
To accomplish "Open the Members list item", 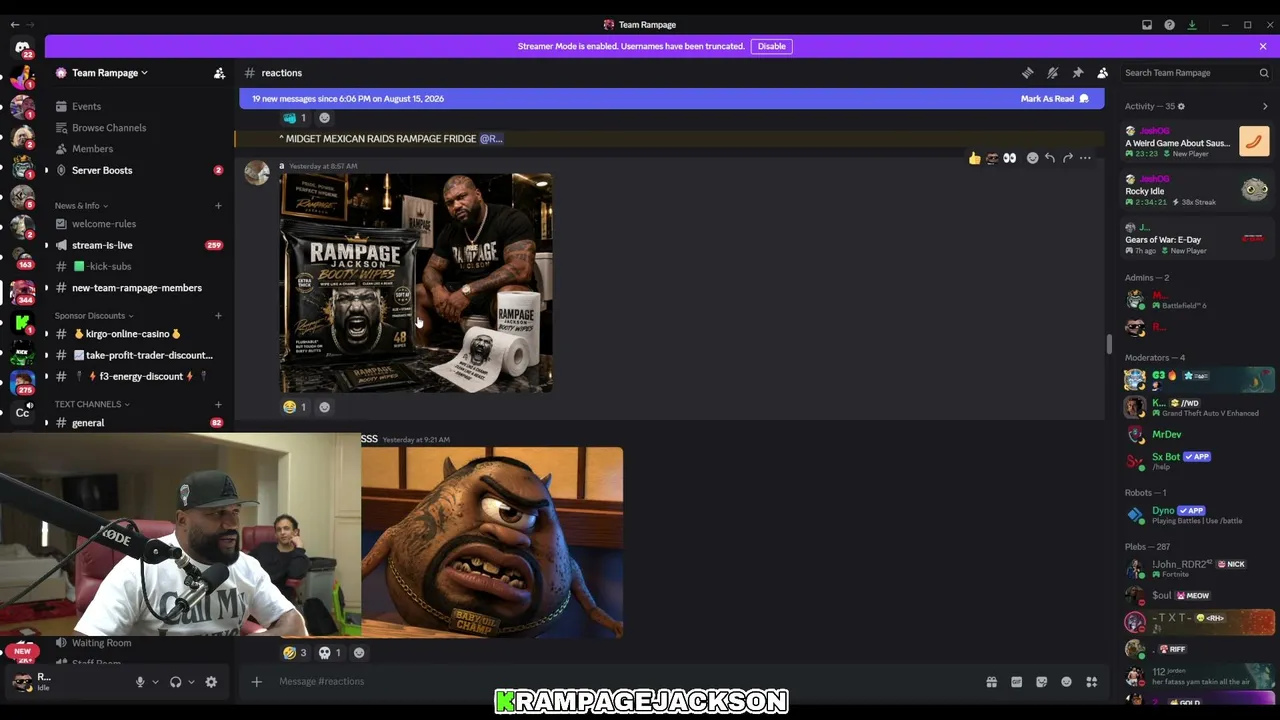I will 139,149.
